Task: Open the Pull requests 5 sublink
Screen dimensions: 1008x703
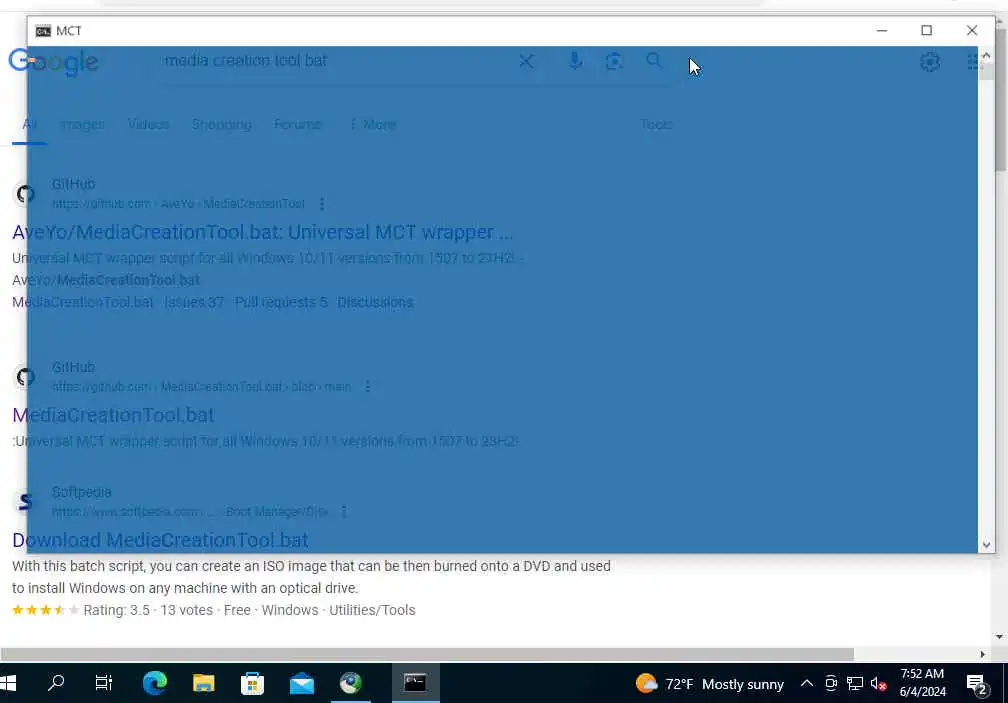Action: point(281,302)
